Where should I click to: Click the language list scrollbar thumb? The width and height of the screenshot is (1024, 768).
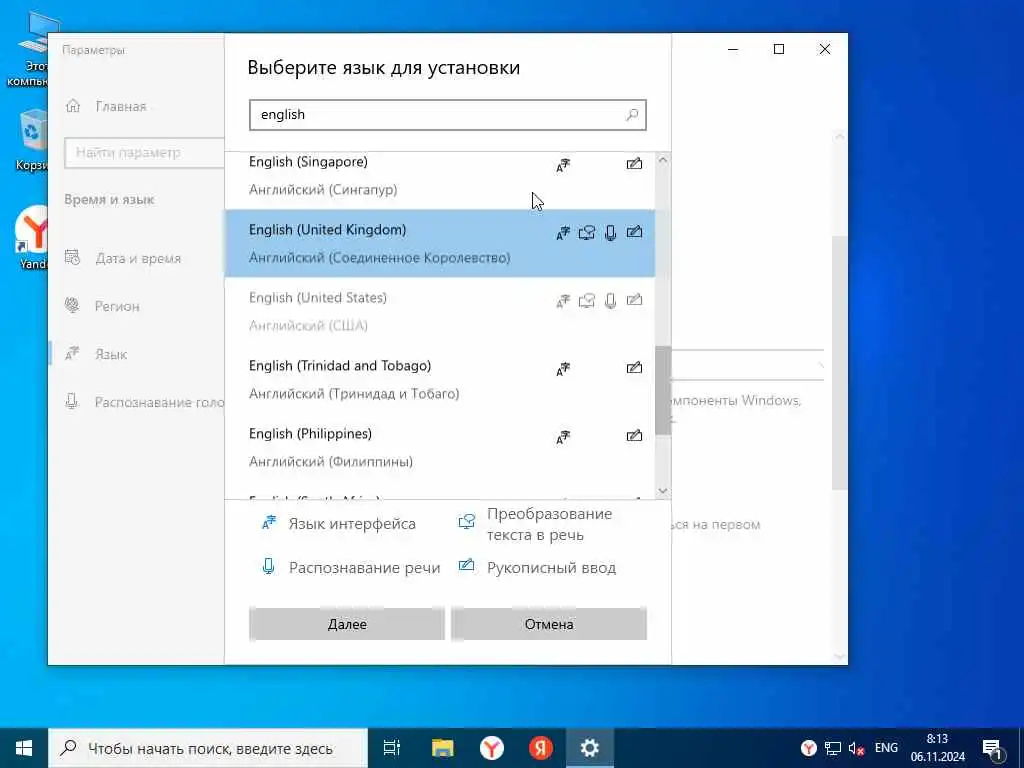[663, 390]
